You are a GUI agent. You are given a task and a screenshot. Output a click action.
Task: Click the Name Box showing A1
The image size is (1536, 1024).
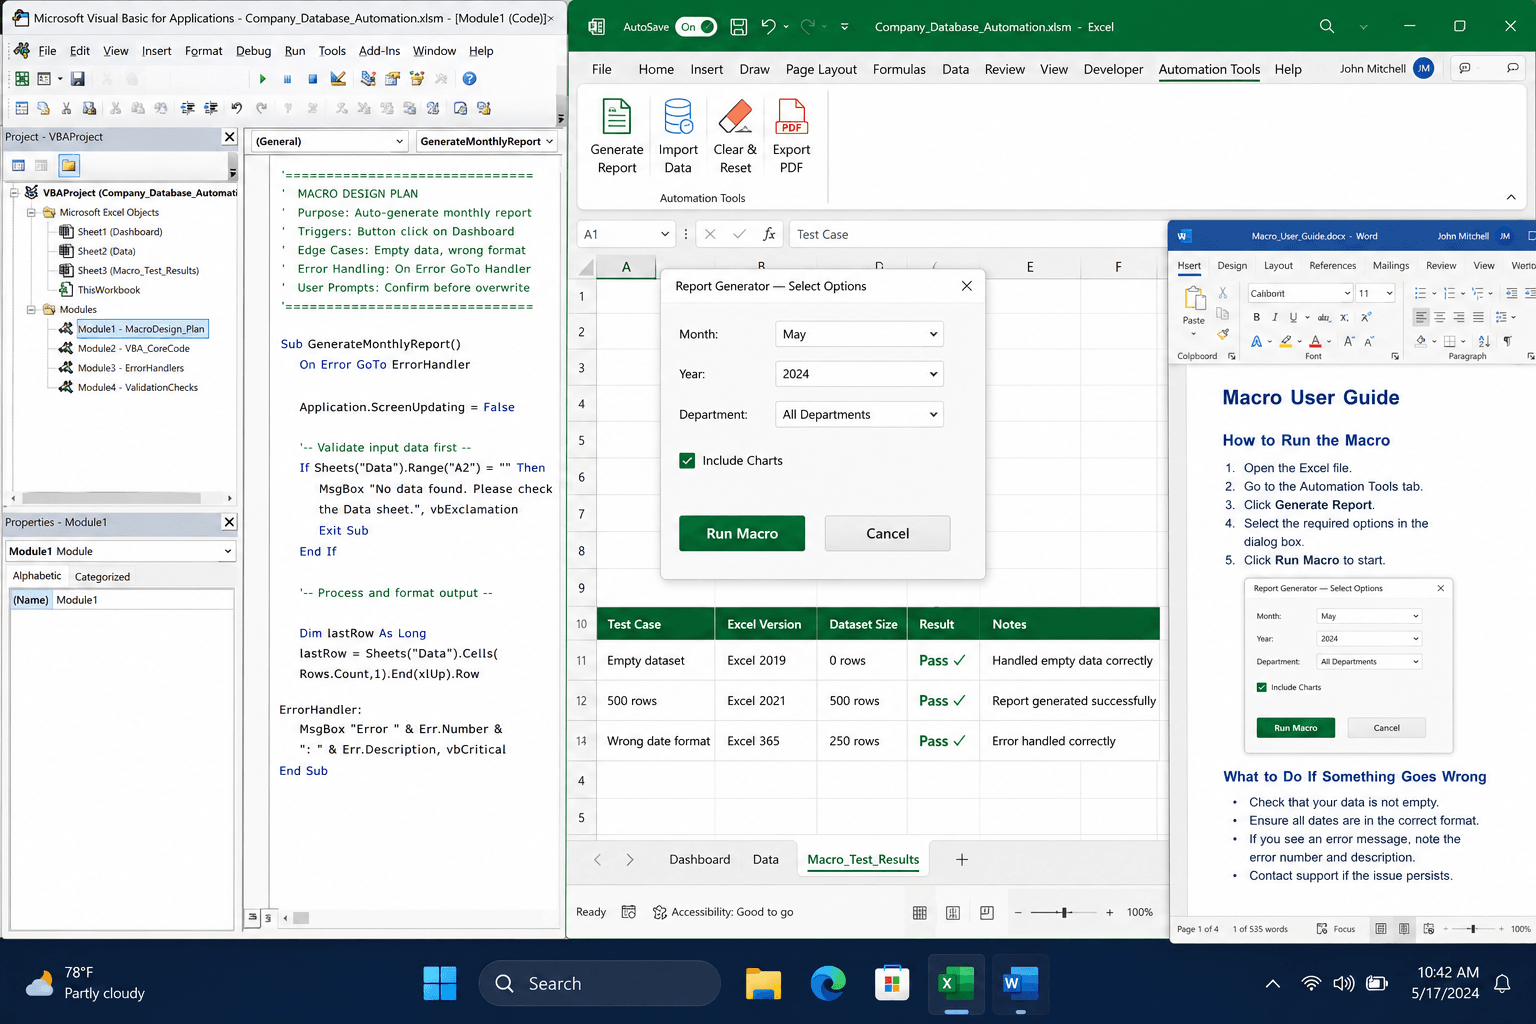627,234
